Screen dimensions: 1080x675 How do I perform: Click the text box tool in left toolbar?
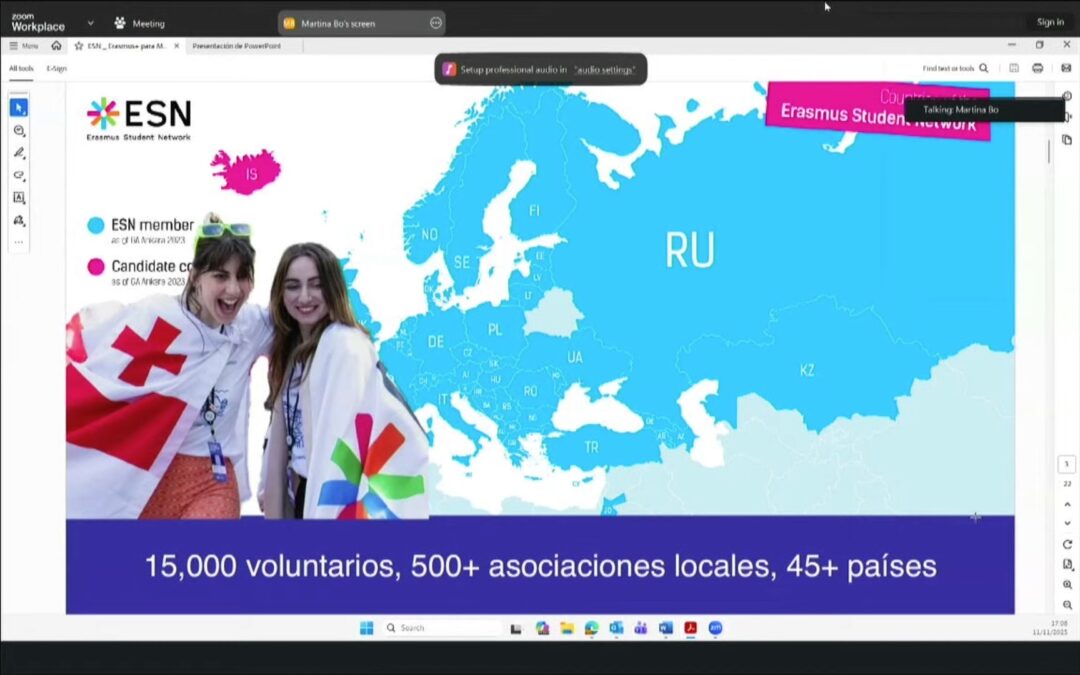point(18,198)
